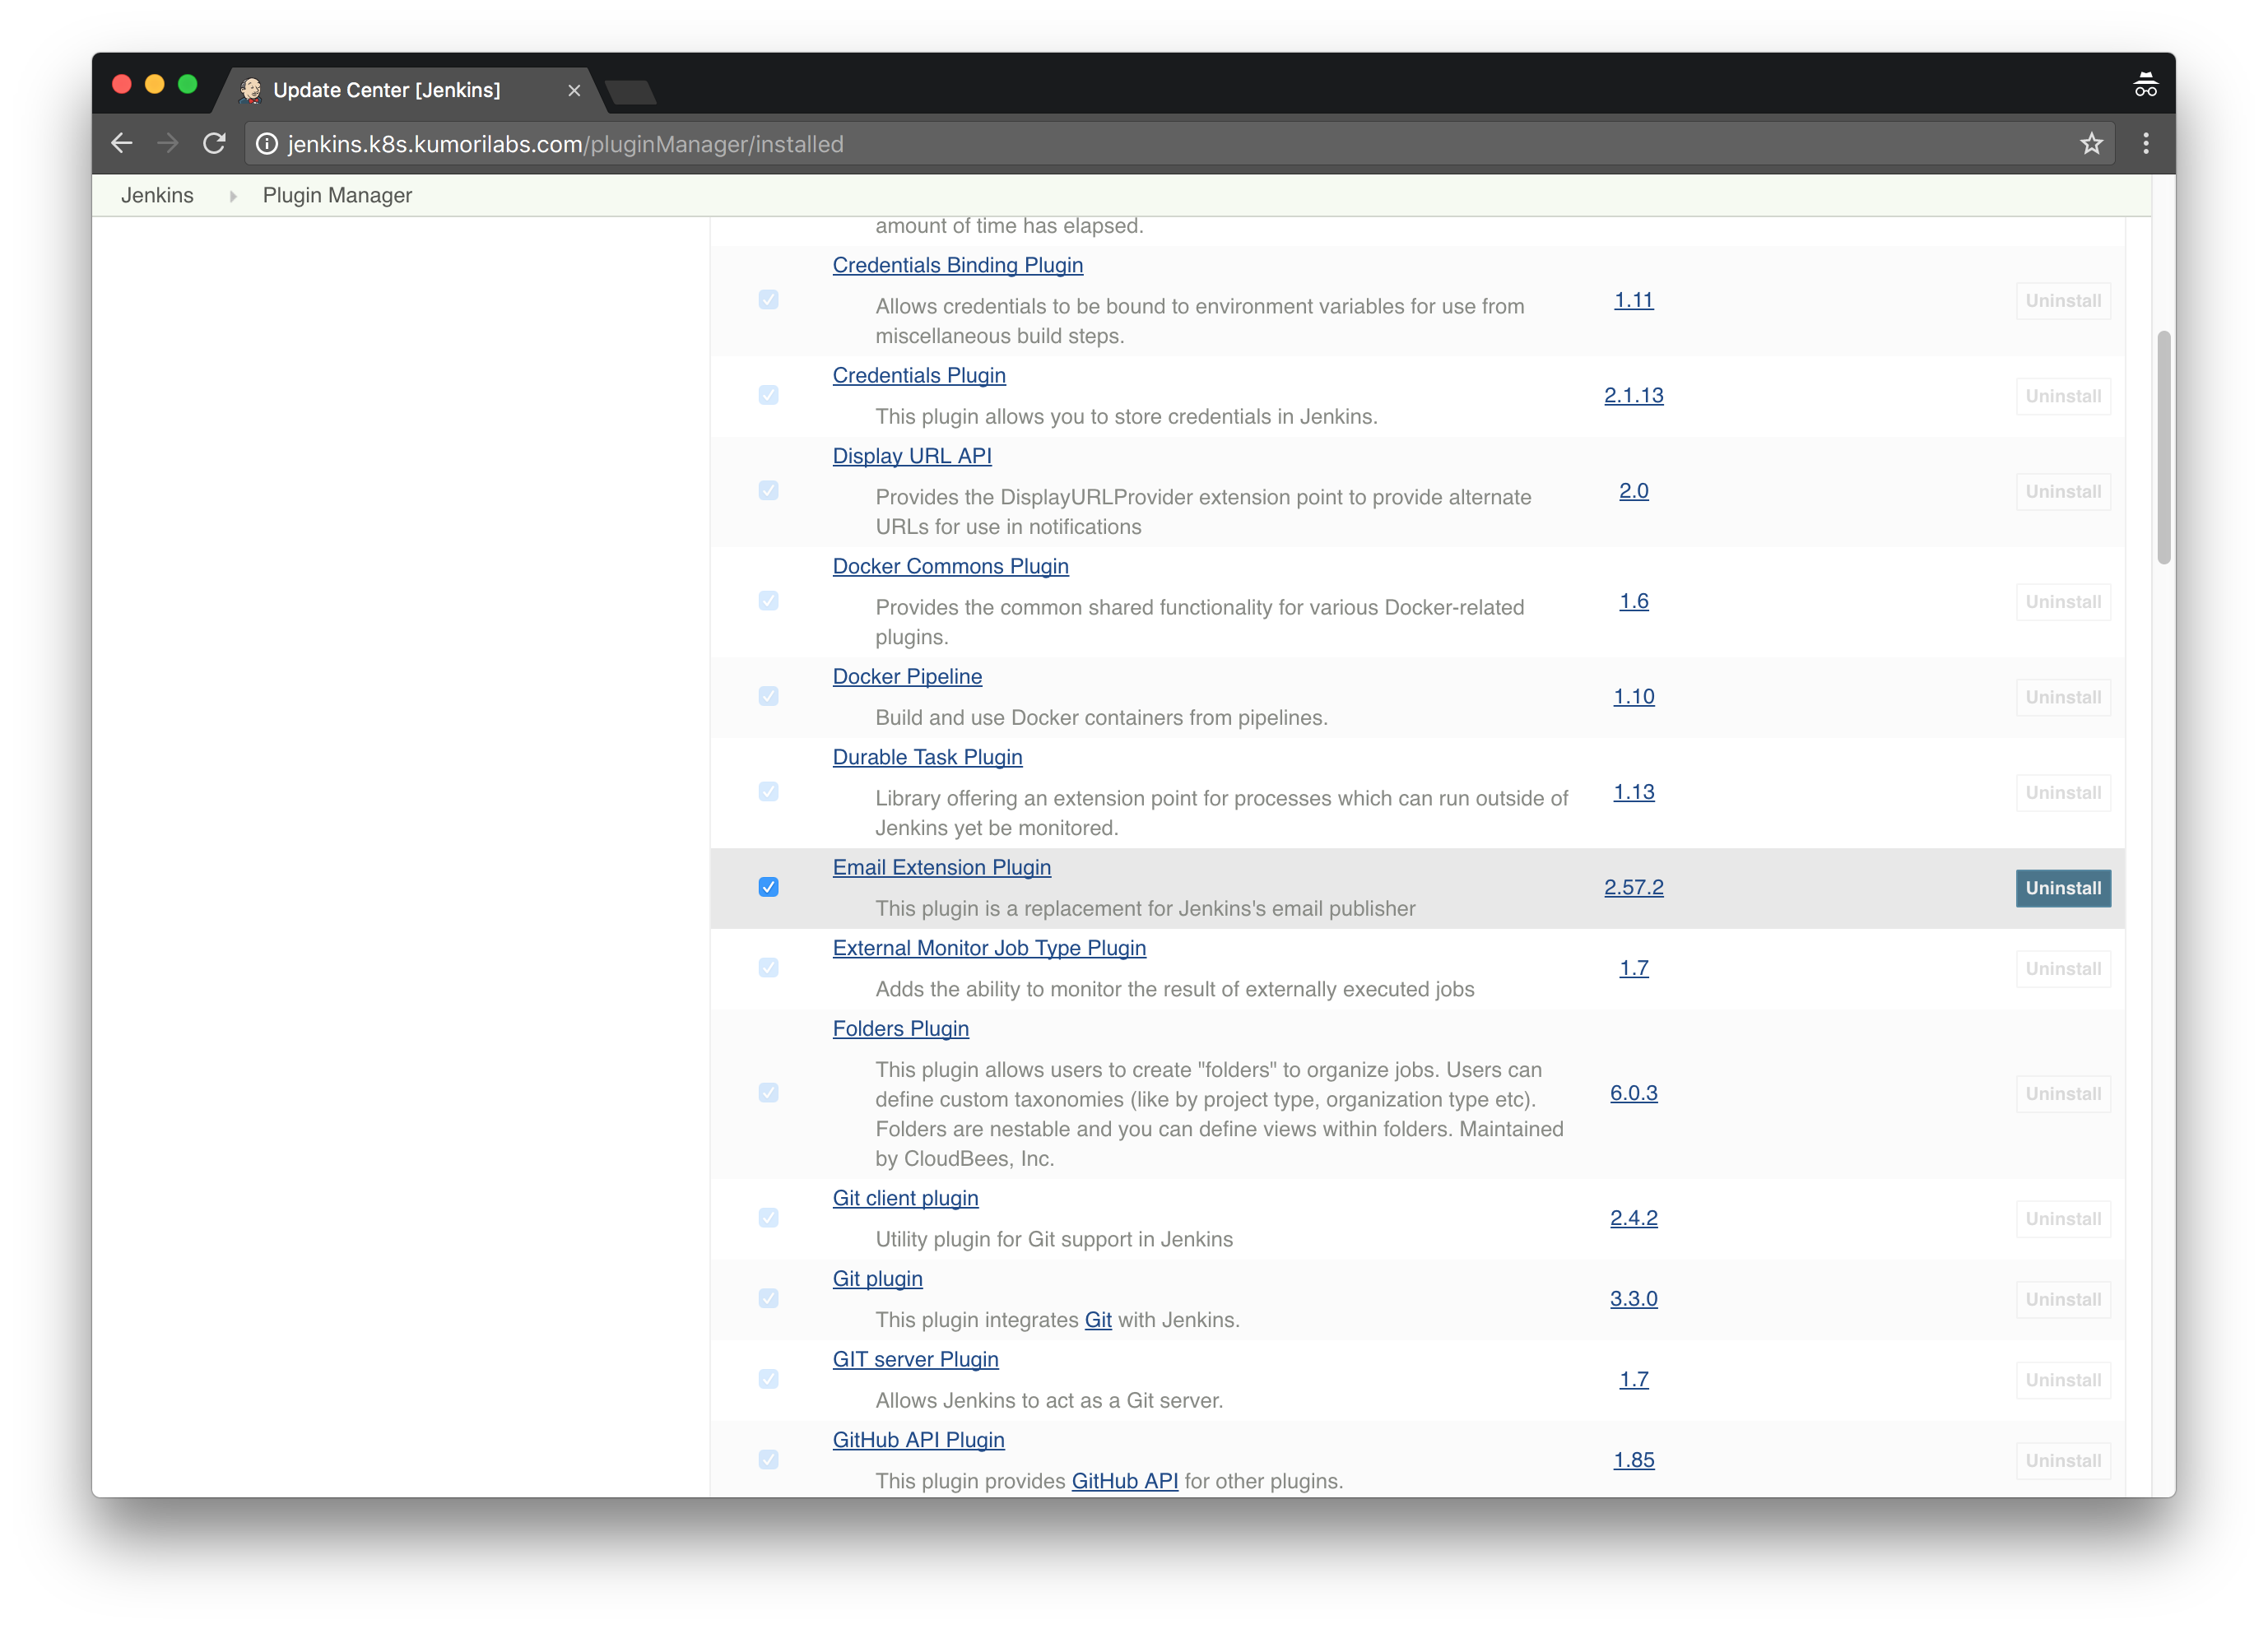Open the Chrome three-dot menu
Image resolution: width=2268 pixels, height=1629 pixels.
coord(2145,144)
